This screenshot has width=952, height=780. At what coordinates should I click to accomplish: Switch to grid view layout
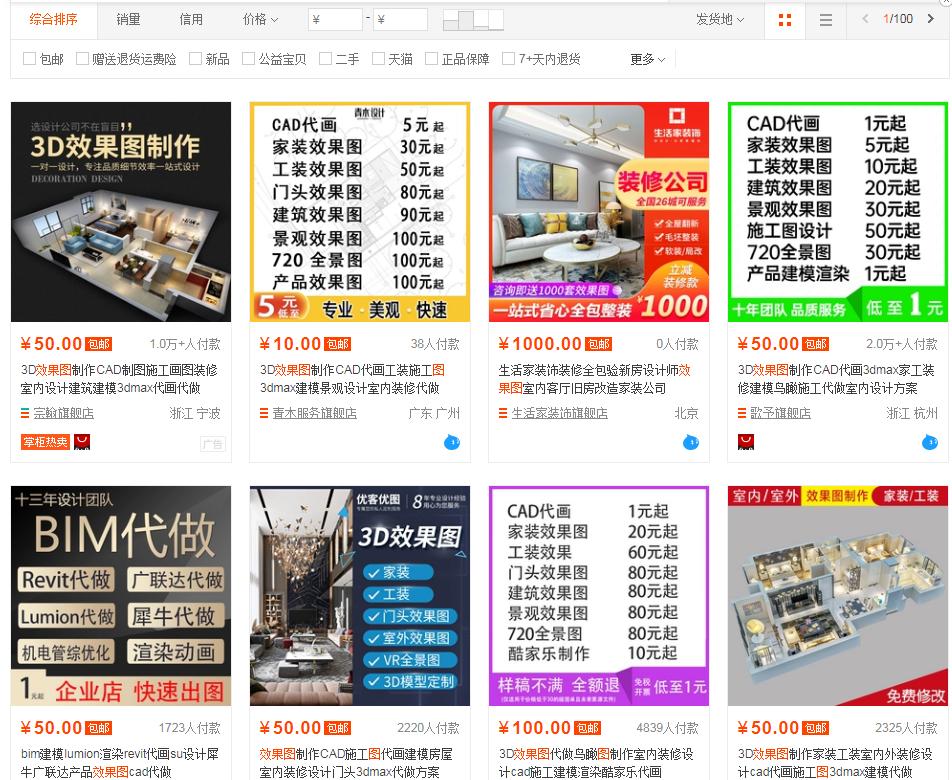(786, 20)
